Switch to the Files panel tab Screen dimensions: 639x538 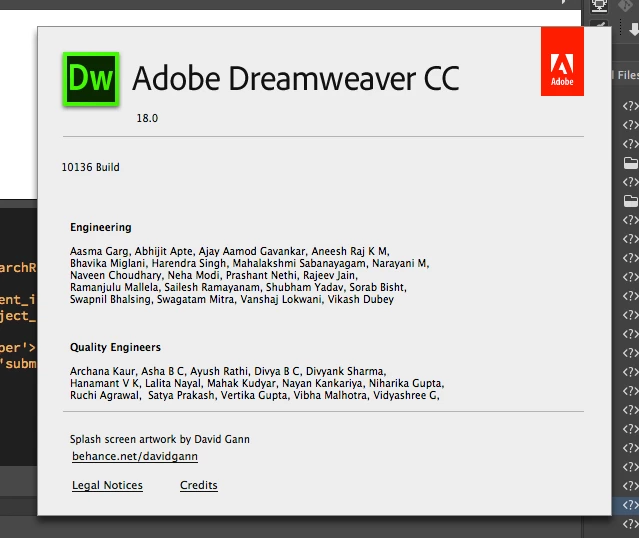coord(628,75)
